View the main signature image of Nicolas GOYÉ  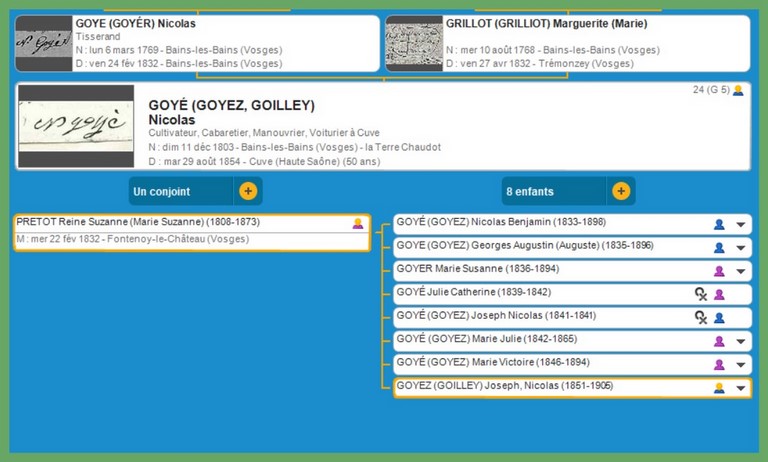[x=76, y=125]
